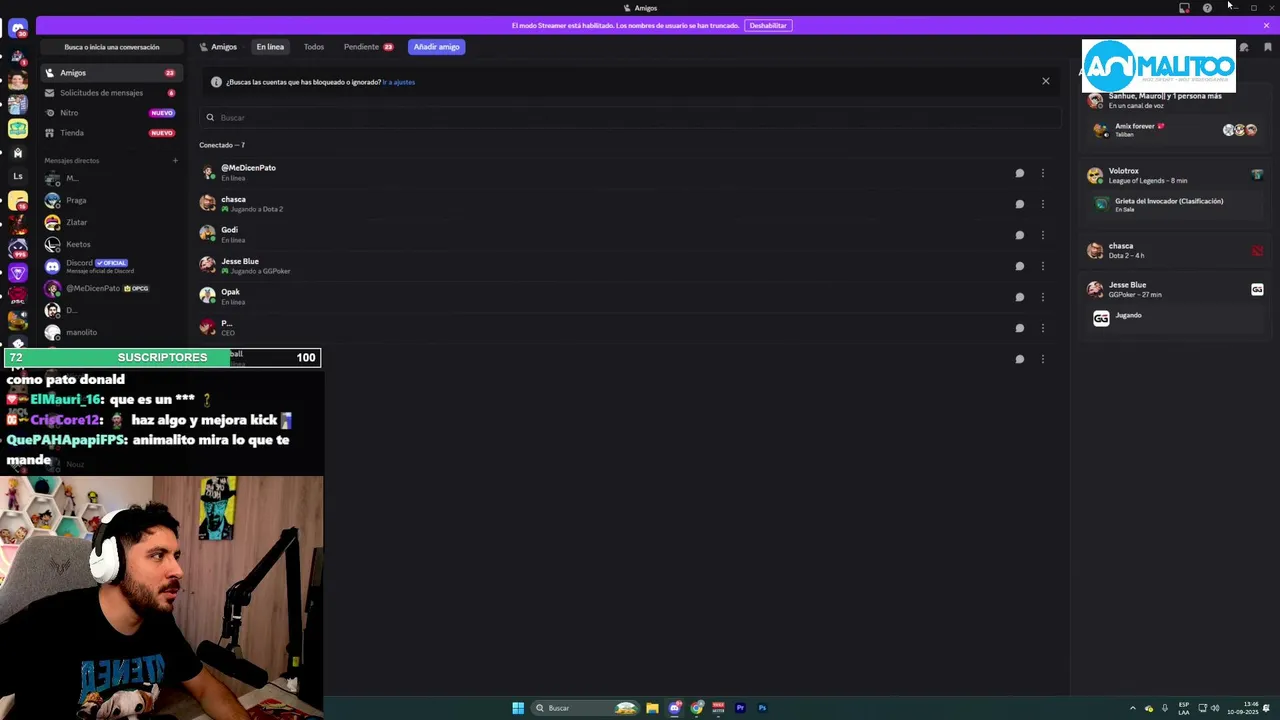Click the Windows taskbar Buscar search box

(583, 708)
